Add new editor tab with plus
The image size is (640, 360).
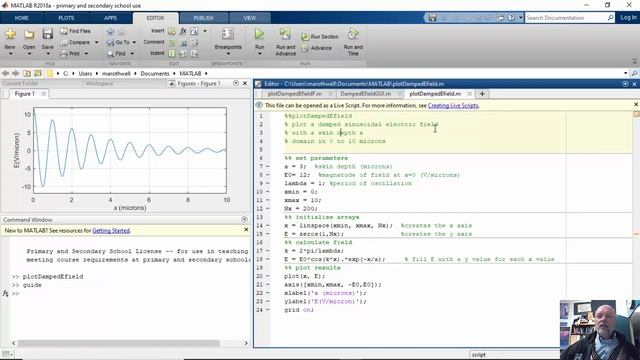tap(482, 94)
